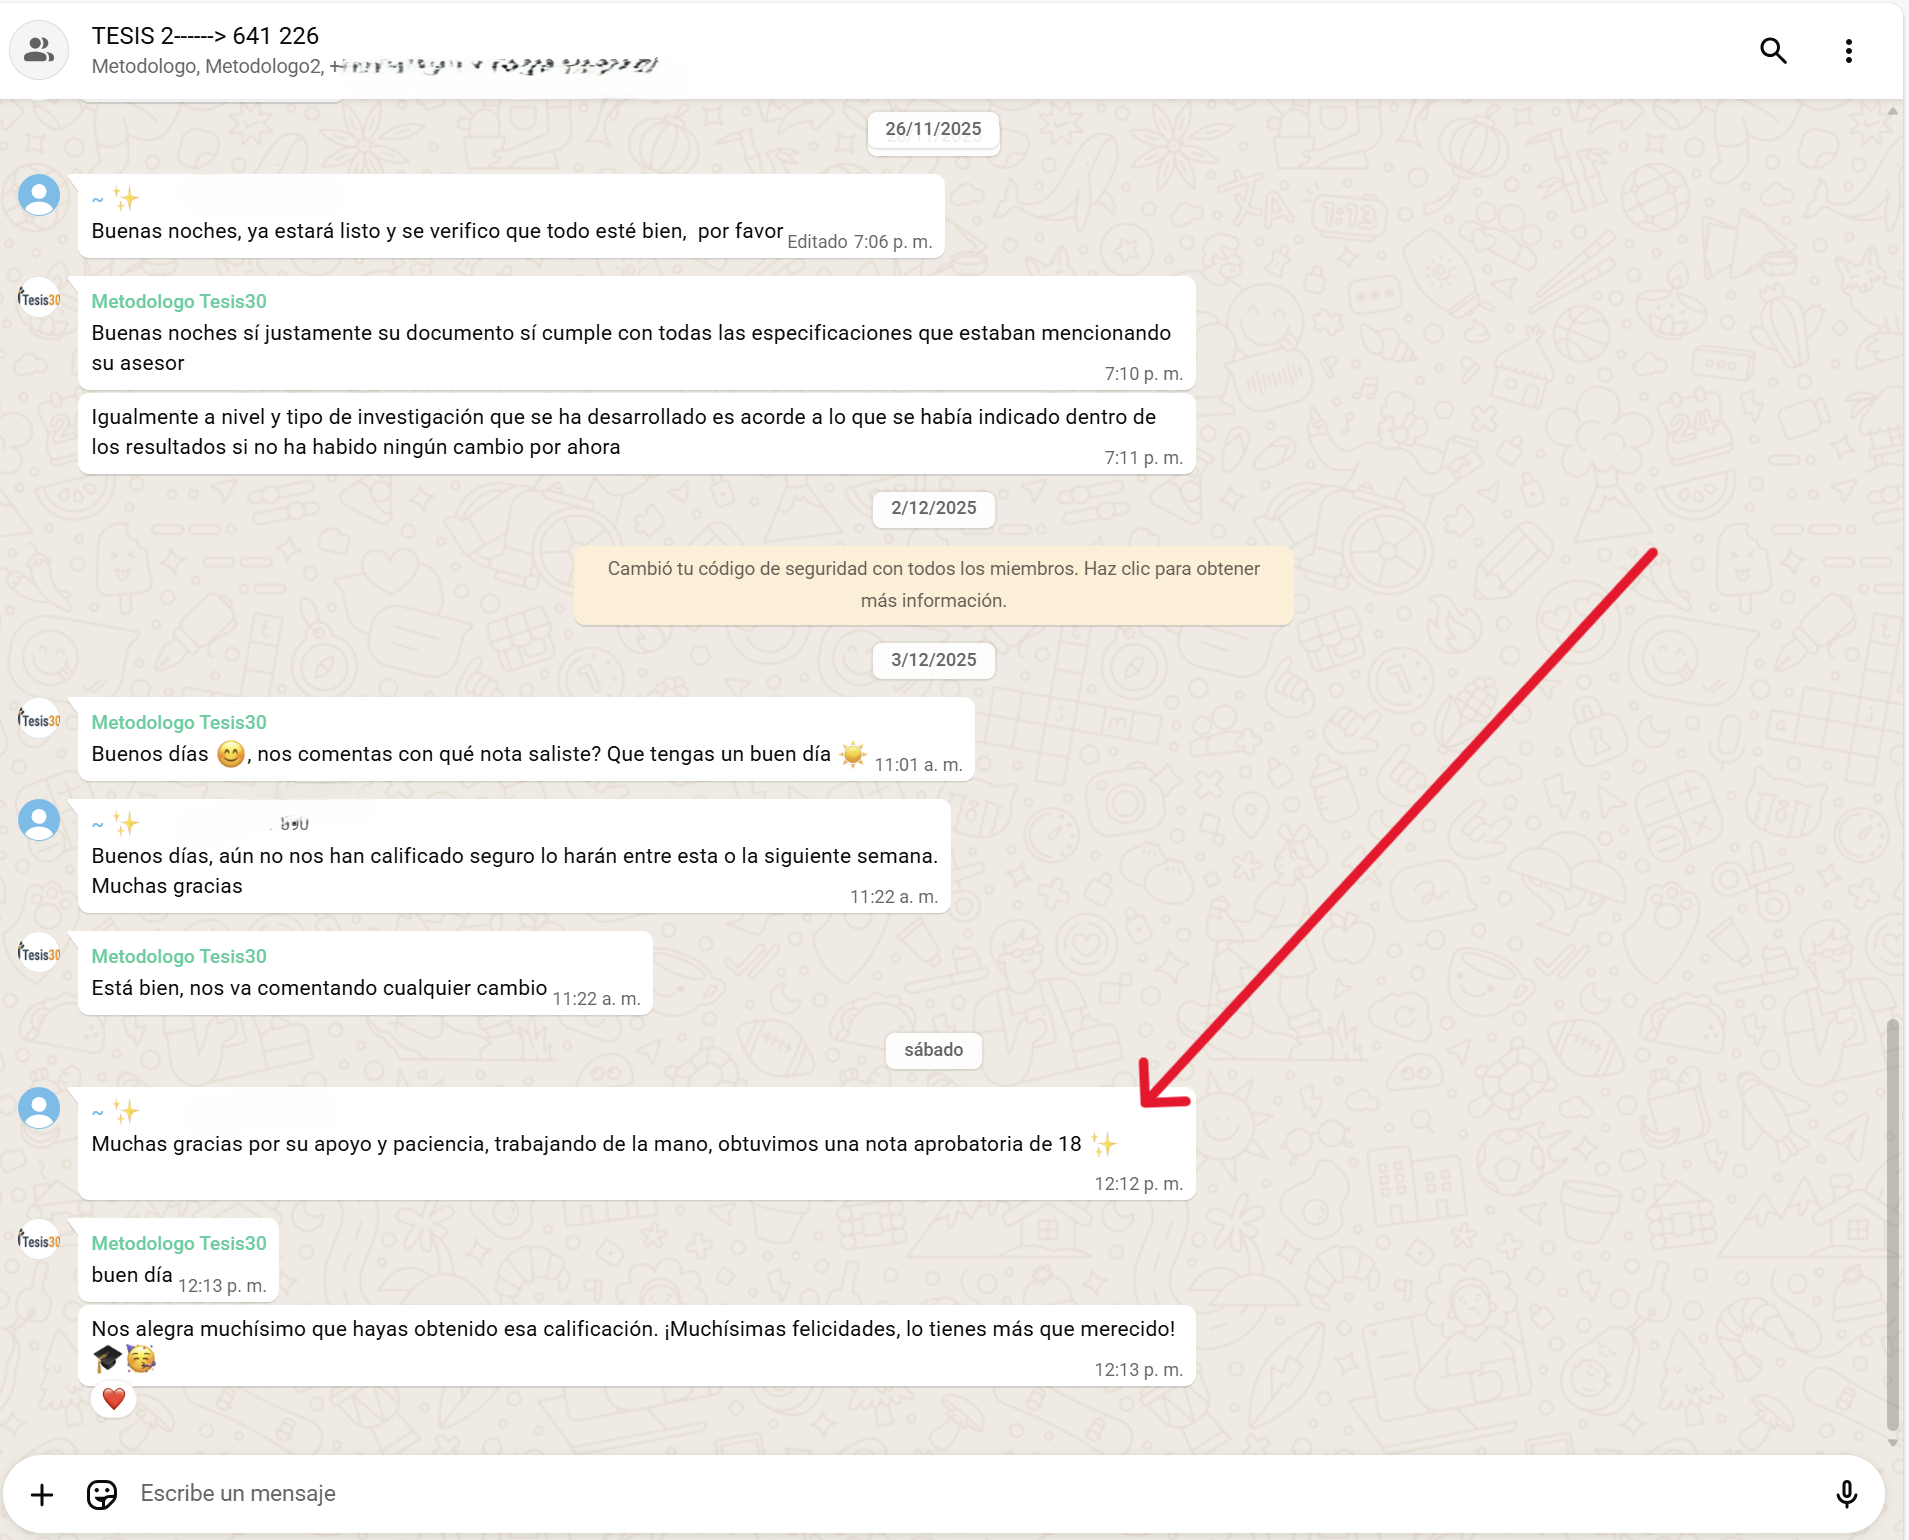The width and height of the screenshot is (1909, 1540).
Task: Start a voice message with microphone icon
Action: pos(1846,1494)
